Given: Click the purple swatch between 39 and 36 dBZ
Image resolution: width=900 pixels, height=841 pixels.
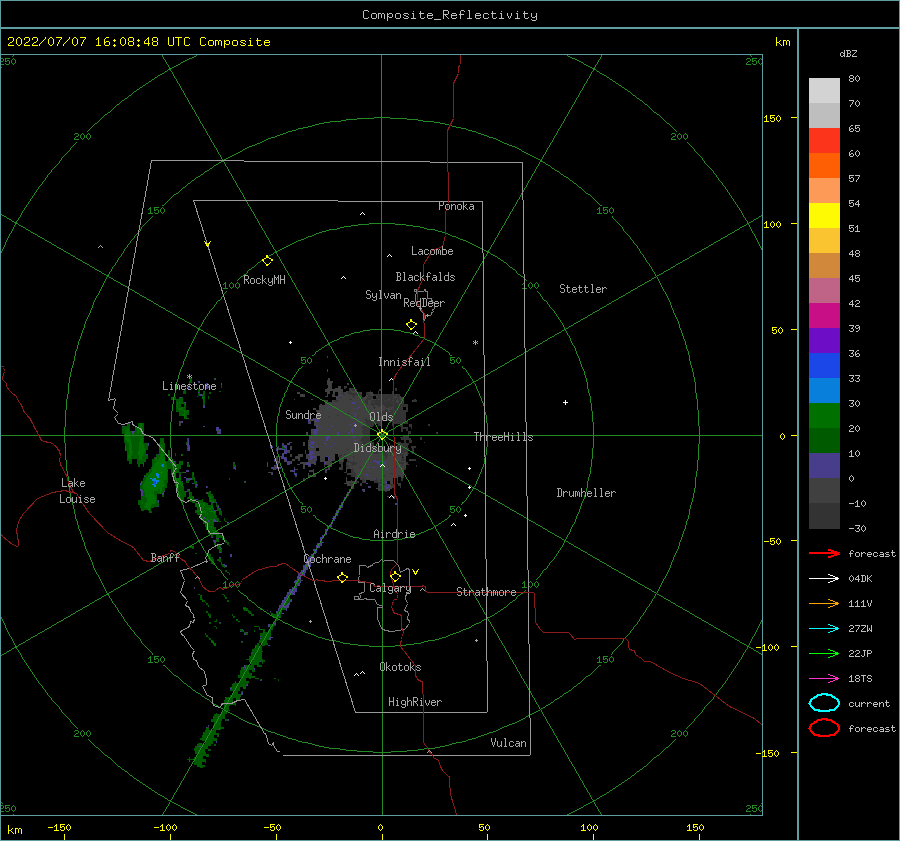Looking at the screenshot, I should (x=824, y=341).
